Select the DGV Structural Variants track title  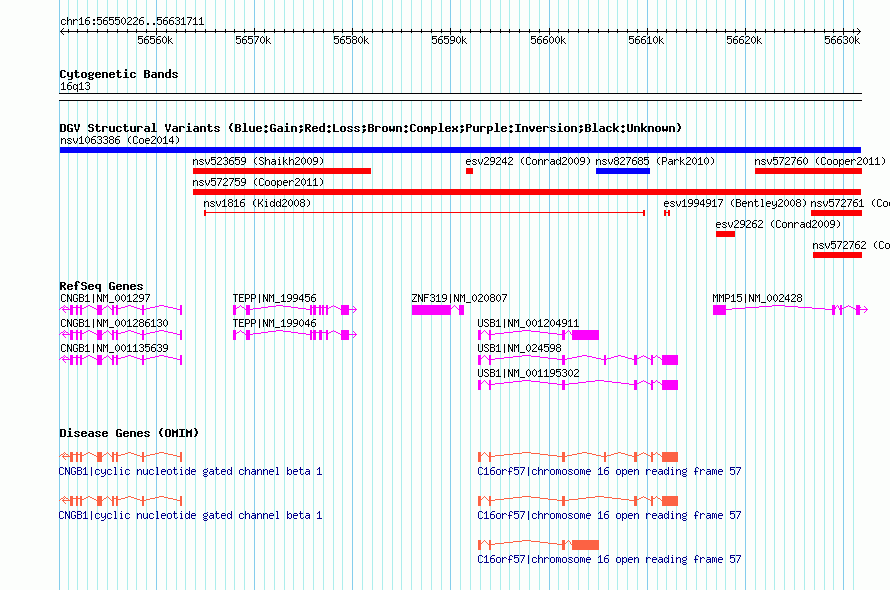(370, 128)
